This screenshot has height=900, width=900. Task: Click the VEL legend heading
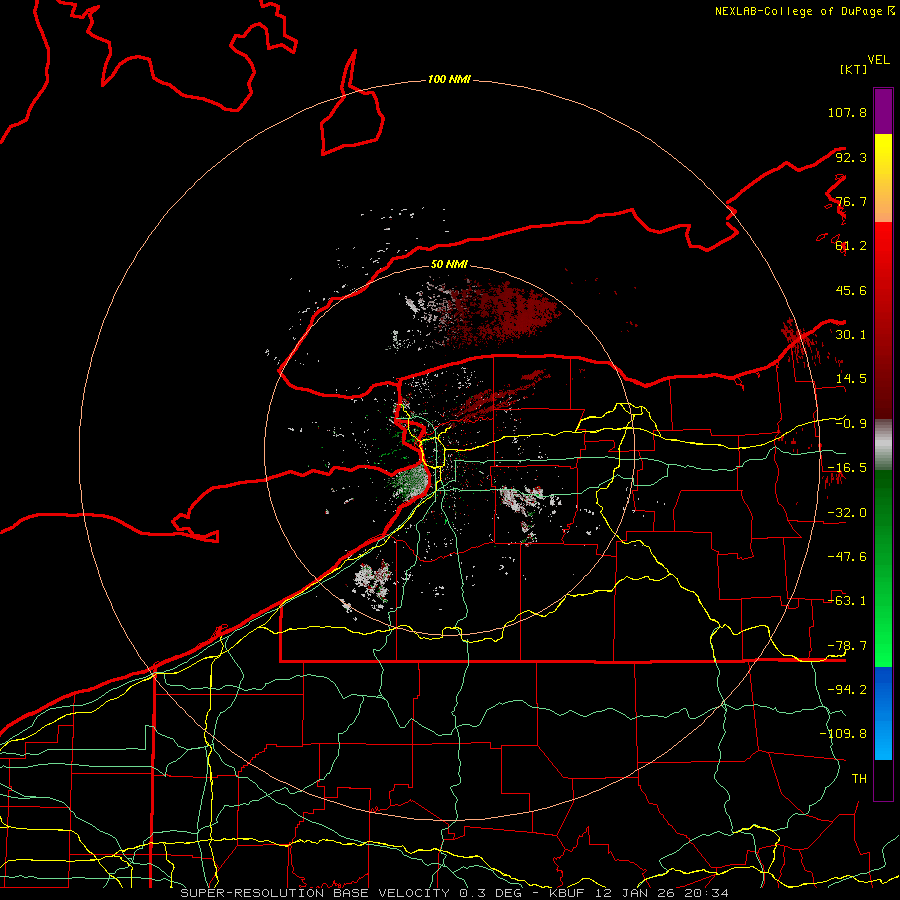pos(878,60)
